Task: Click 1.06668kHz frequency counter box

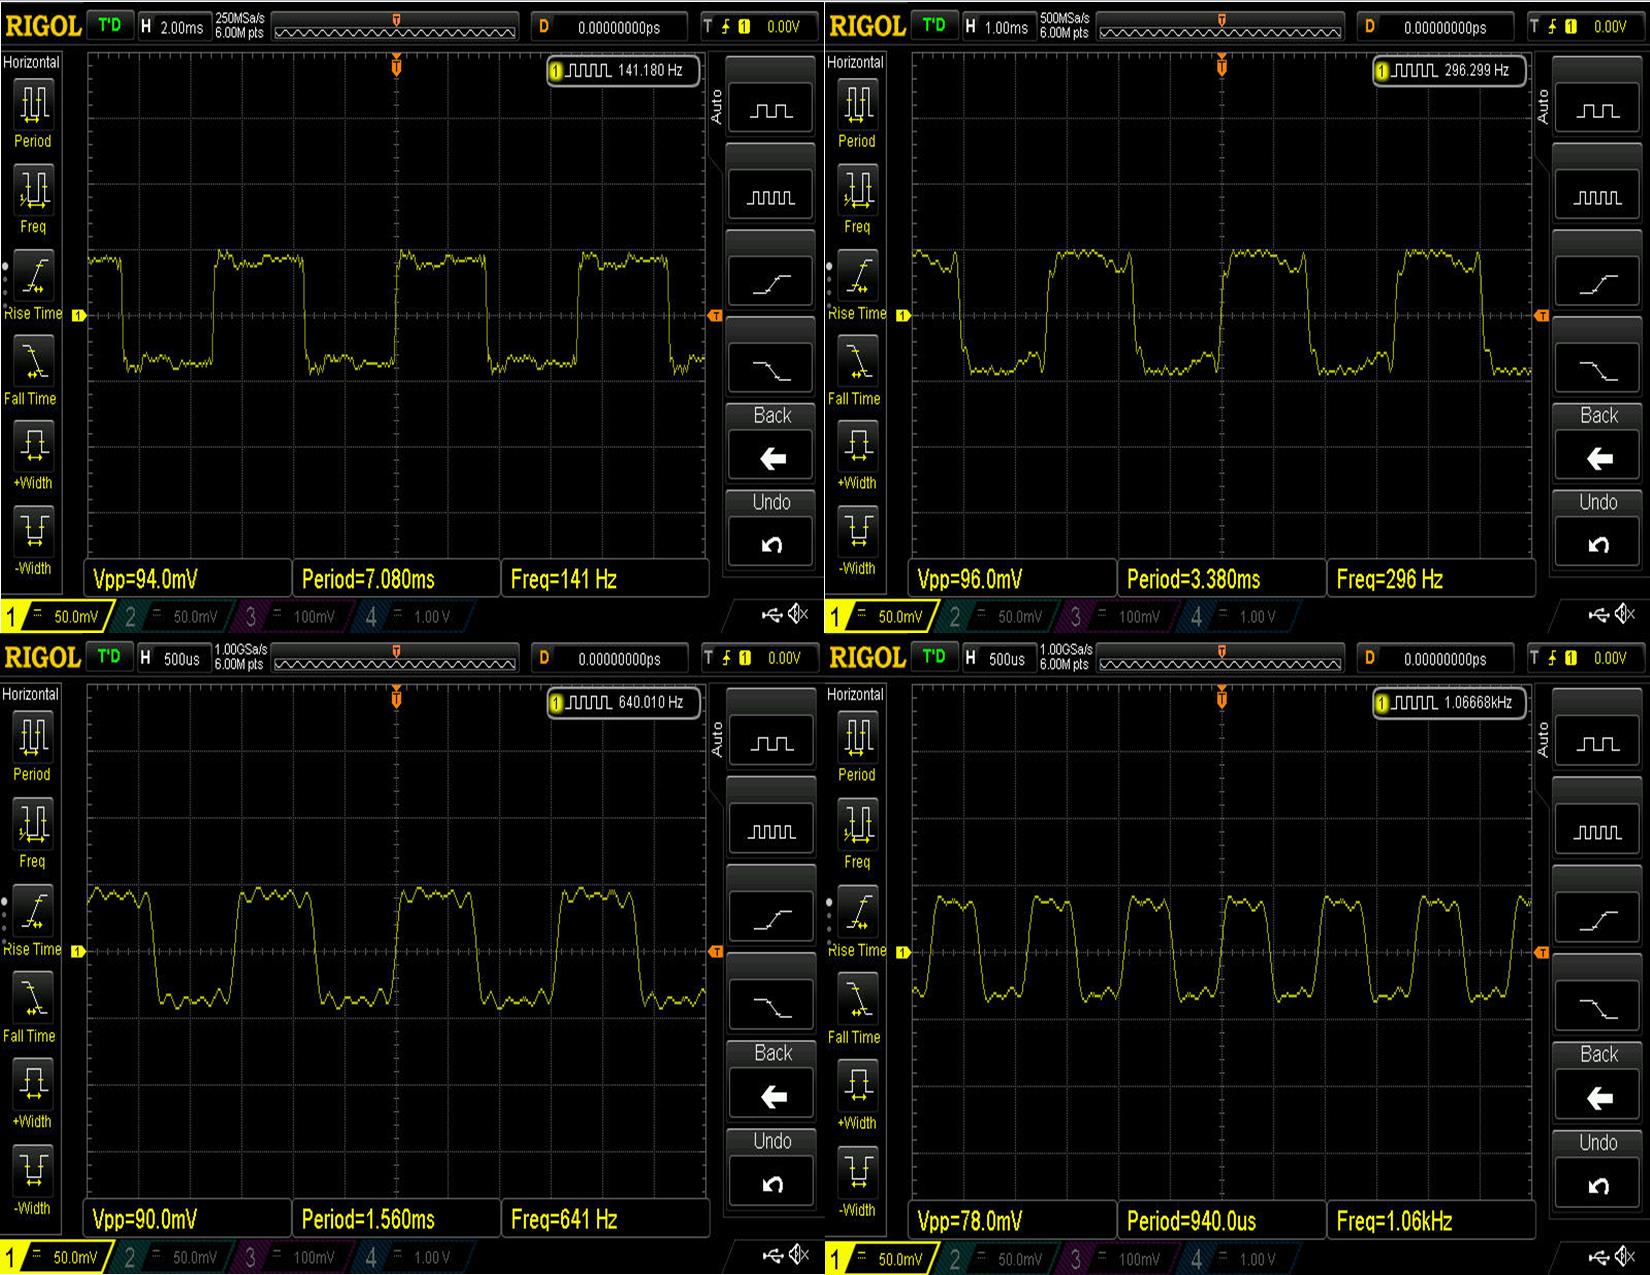Action: click(x=1449, y=703)
